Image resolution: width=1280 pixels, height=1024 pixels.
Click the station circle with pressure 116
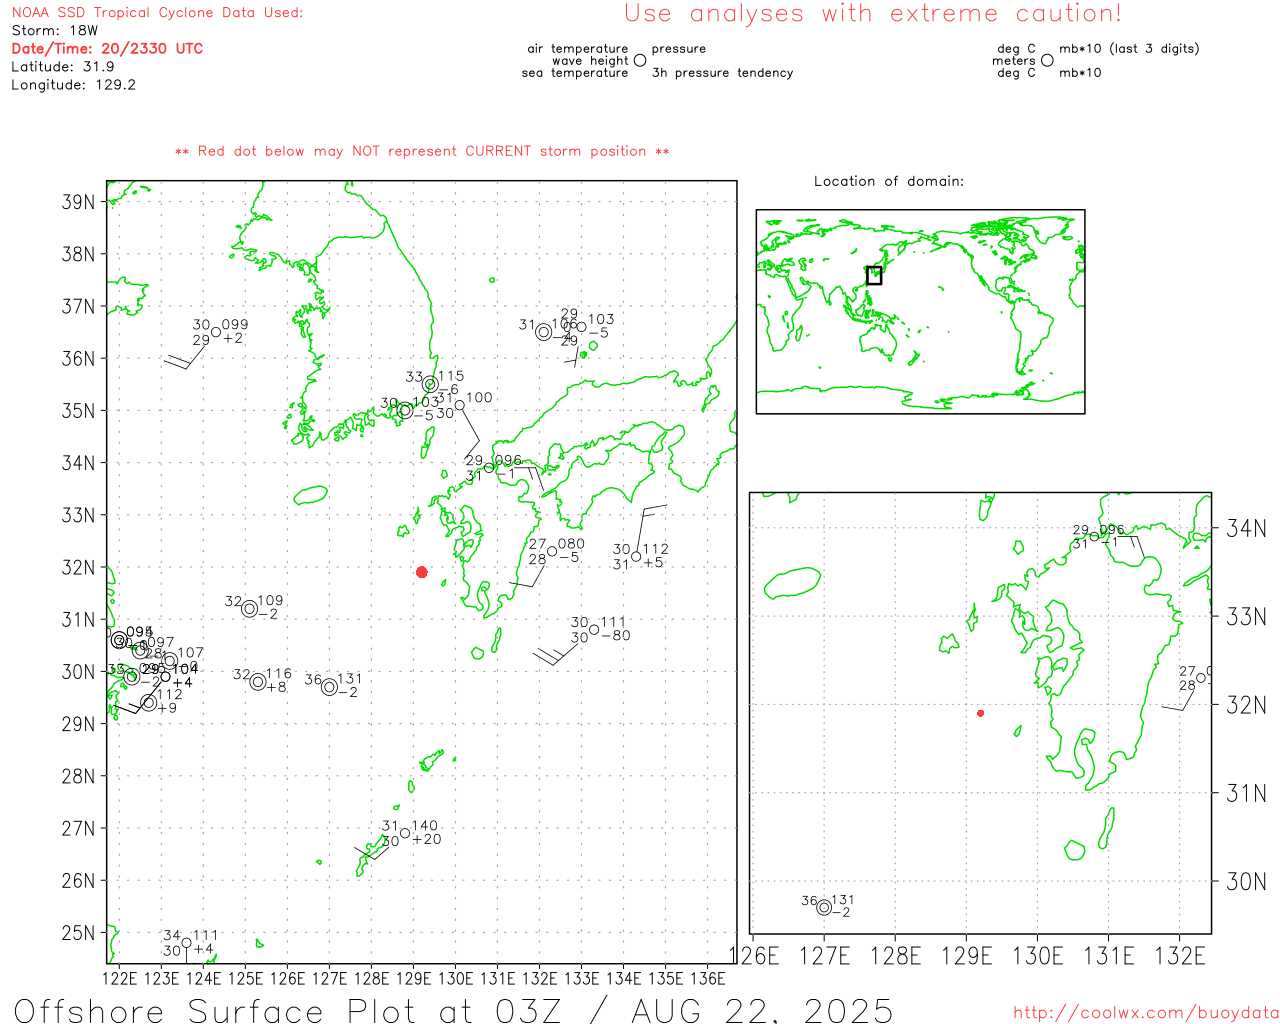(258, 682)
